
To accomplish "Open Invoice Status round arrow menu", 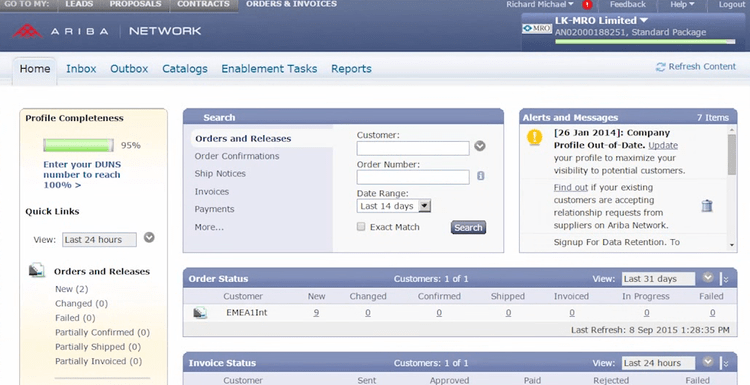I will coord(708,362).
